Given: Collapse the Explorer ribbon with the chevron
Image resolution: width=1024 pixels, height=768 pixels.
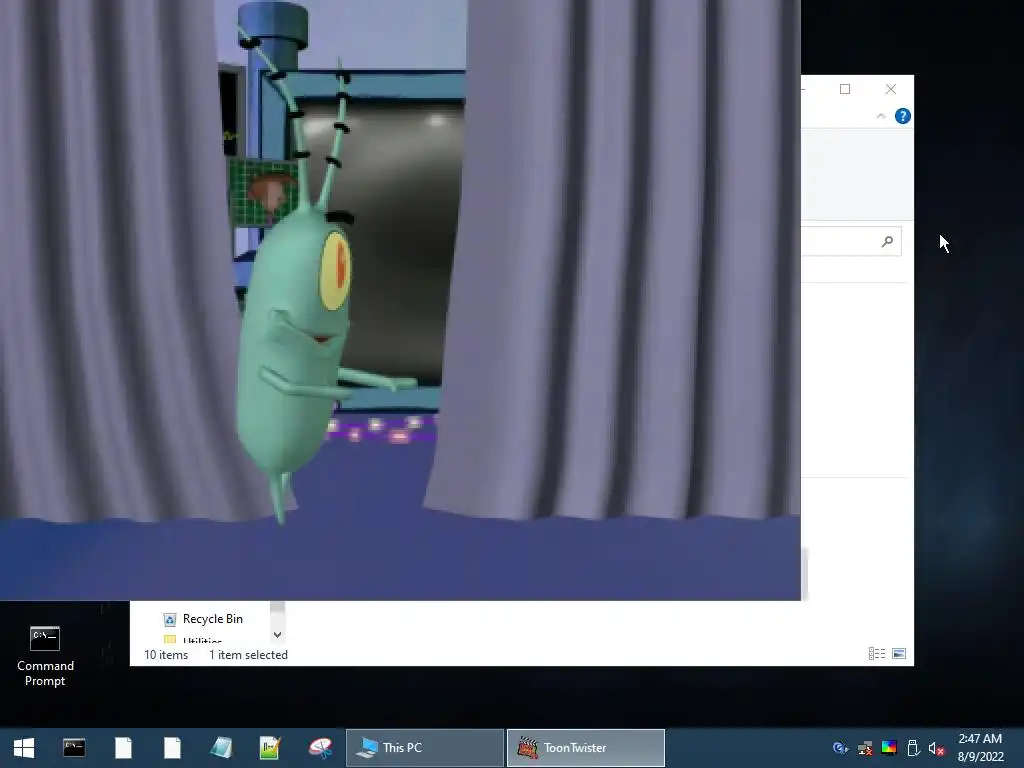Looking at the screenshot, I should point(881,116).
